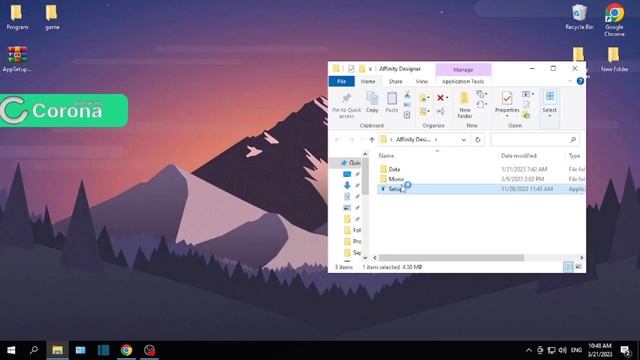
Task: Click Quick access toolbar properties icon in title bar
Action: [x=351, y=69]
